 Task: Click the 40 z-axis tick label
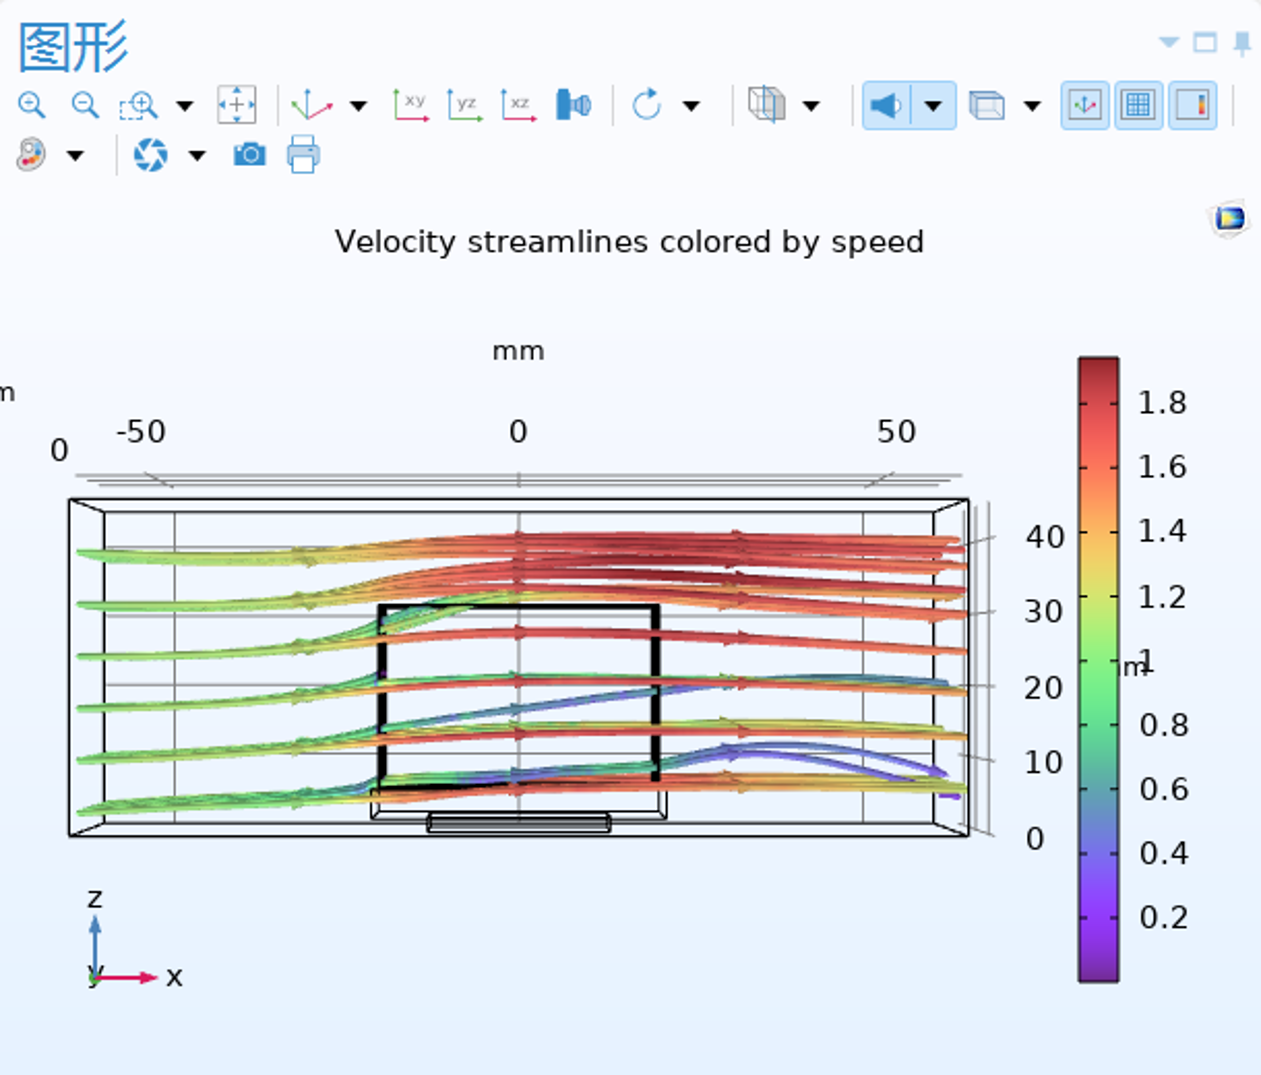click(x=1045, y=537)
